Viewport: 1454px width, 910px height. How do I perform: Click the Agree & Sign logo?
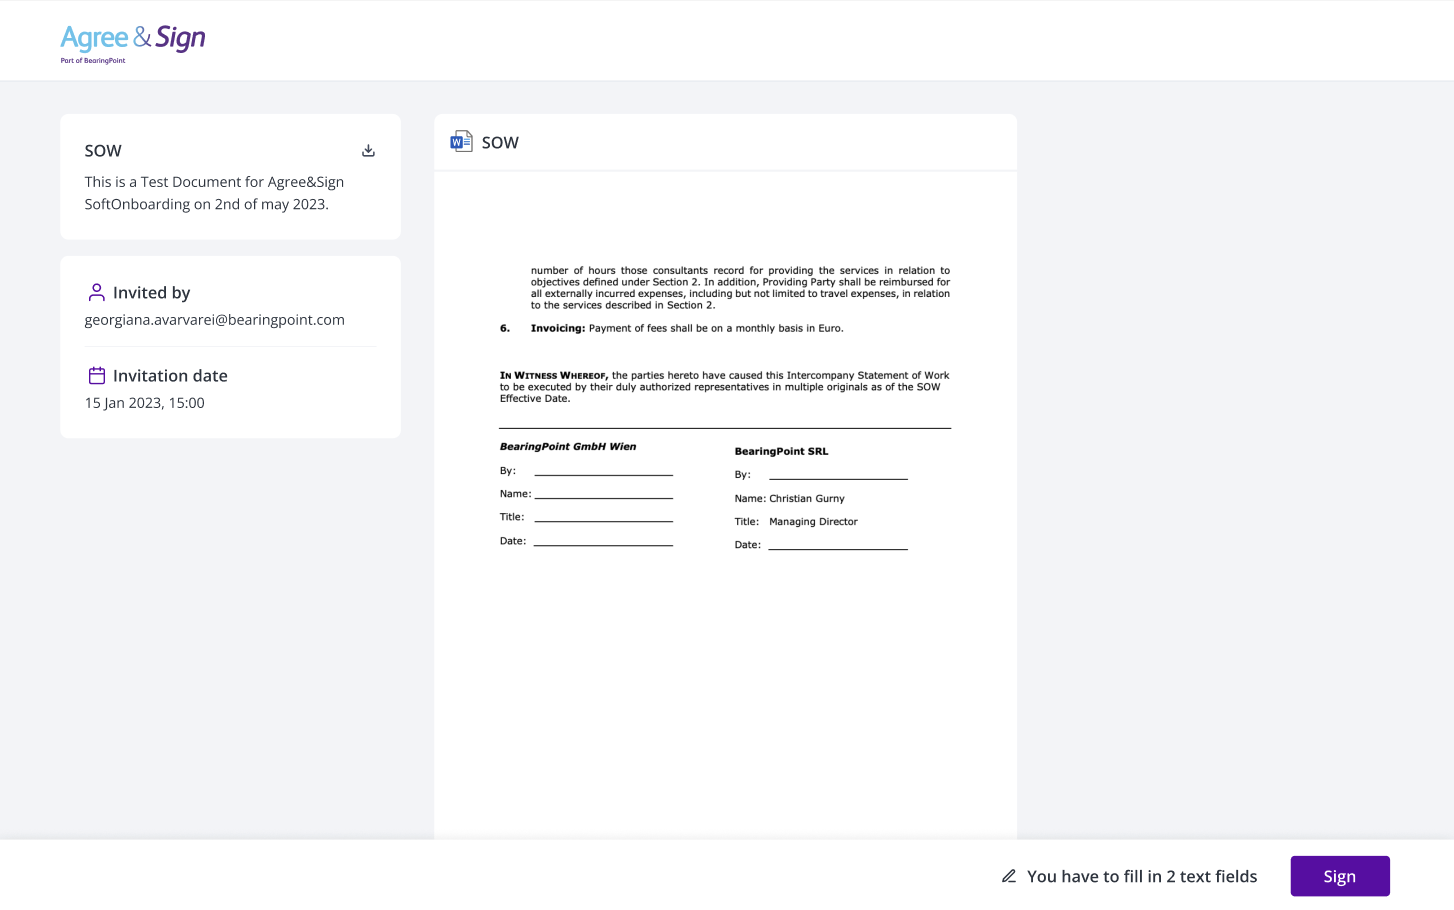[133, 43]
